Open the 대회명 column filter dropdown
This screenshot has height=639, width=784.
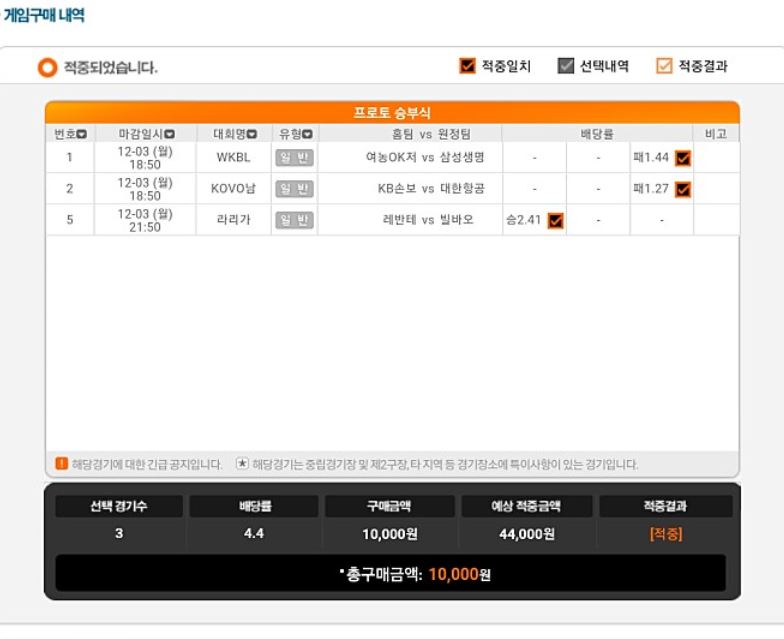coord(252,134)
